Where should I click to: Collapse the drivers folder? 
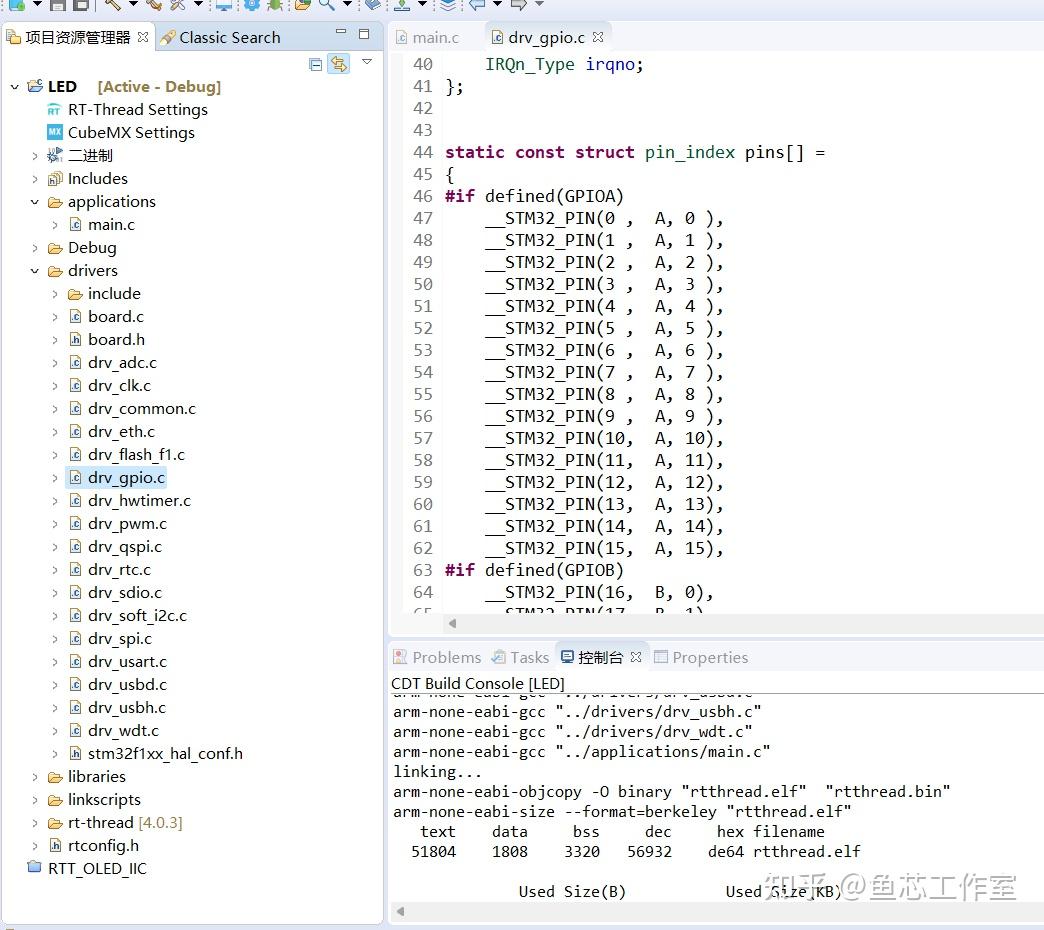pyautogui.click(x=33, y=270)
